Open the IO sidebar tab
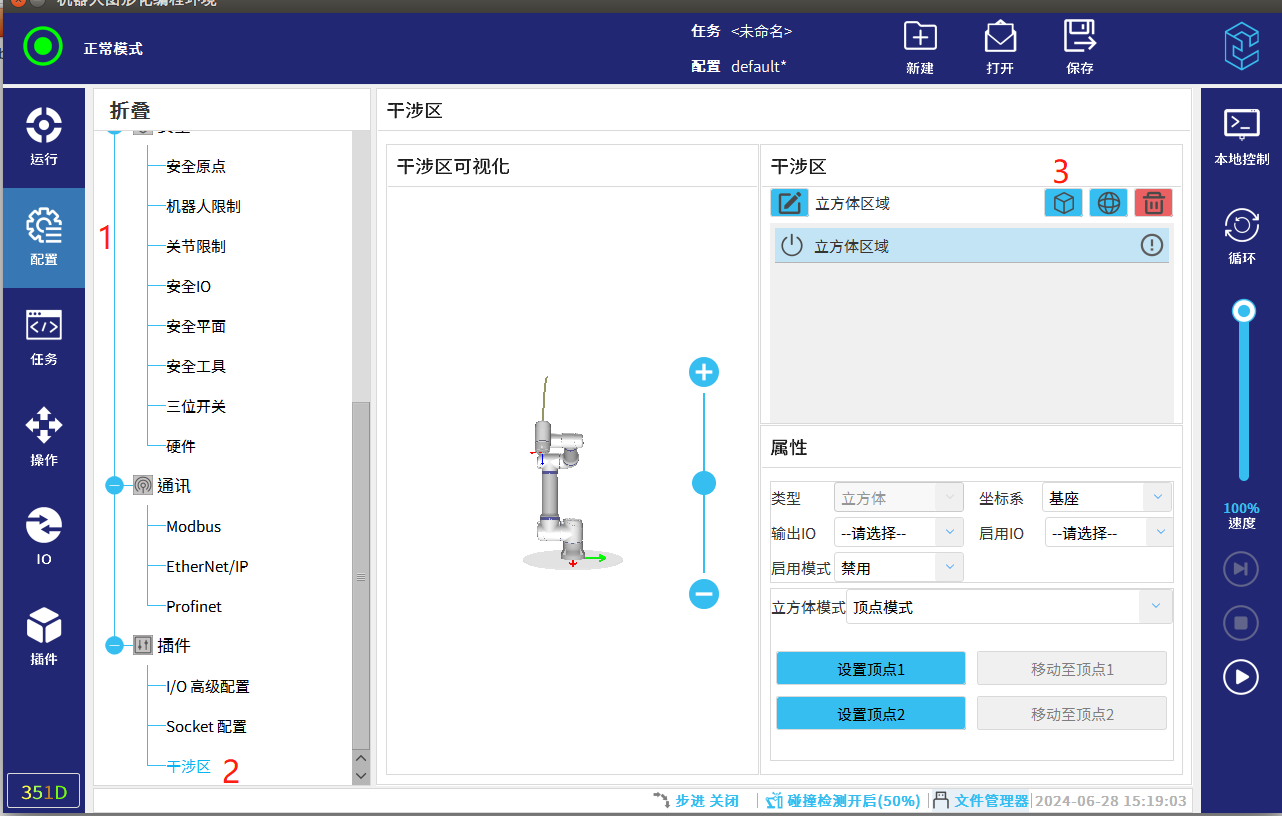 pyautogui.click(x=44, y=537)
